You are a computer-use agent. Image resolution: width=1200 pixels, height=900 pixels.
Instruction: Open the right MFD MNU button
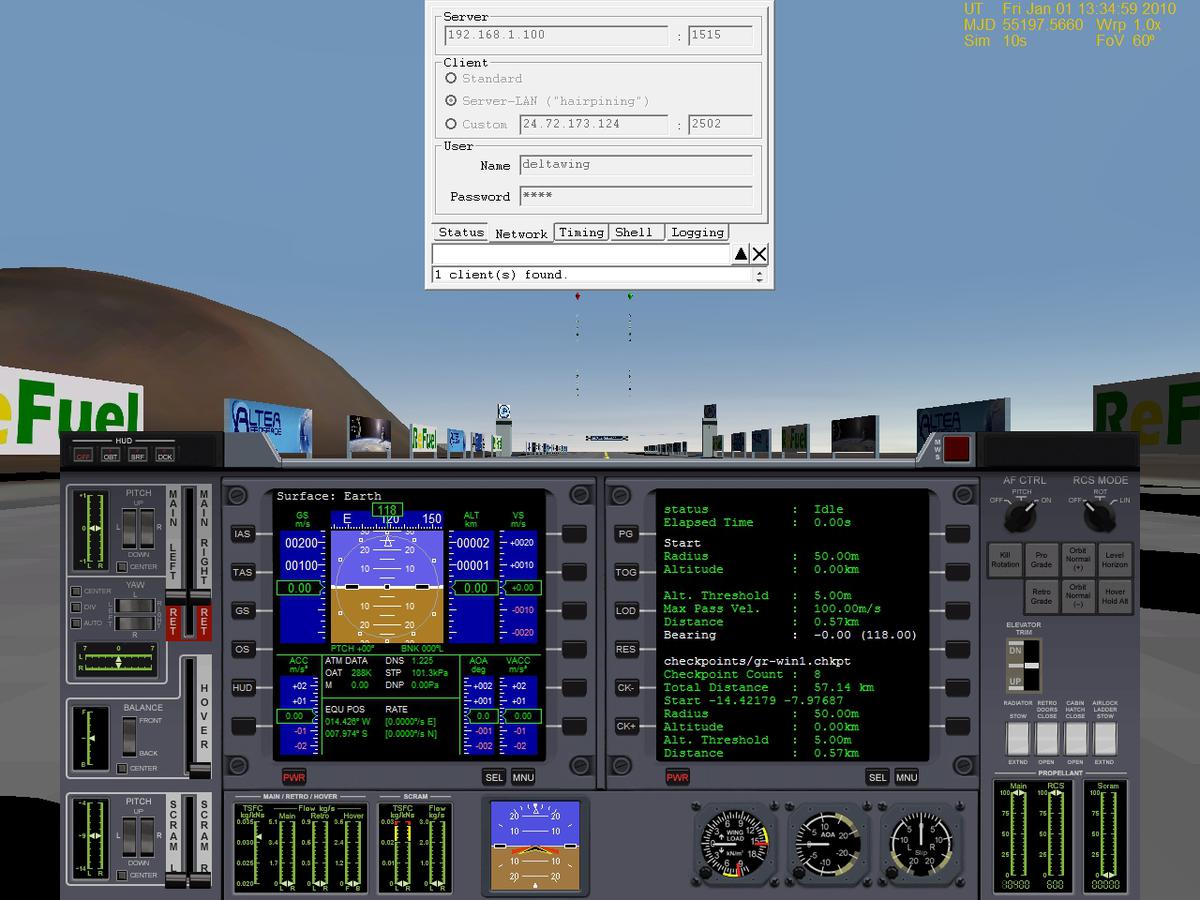(x=907, y=777)
